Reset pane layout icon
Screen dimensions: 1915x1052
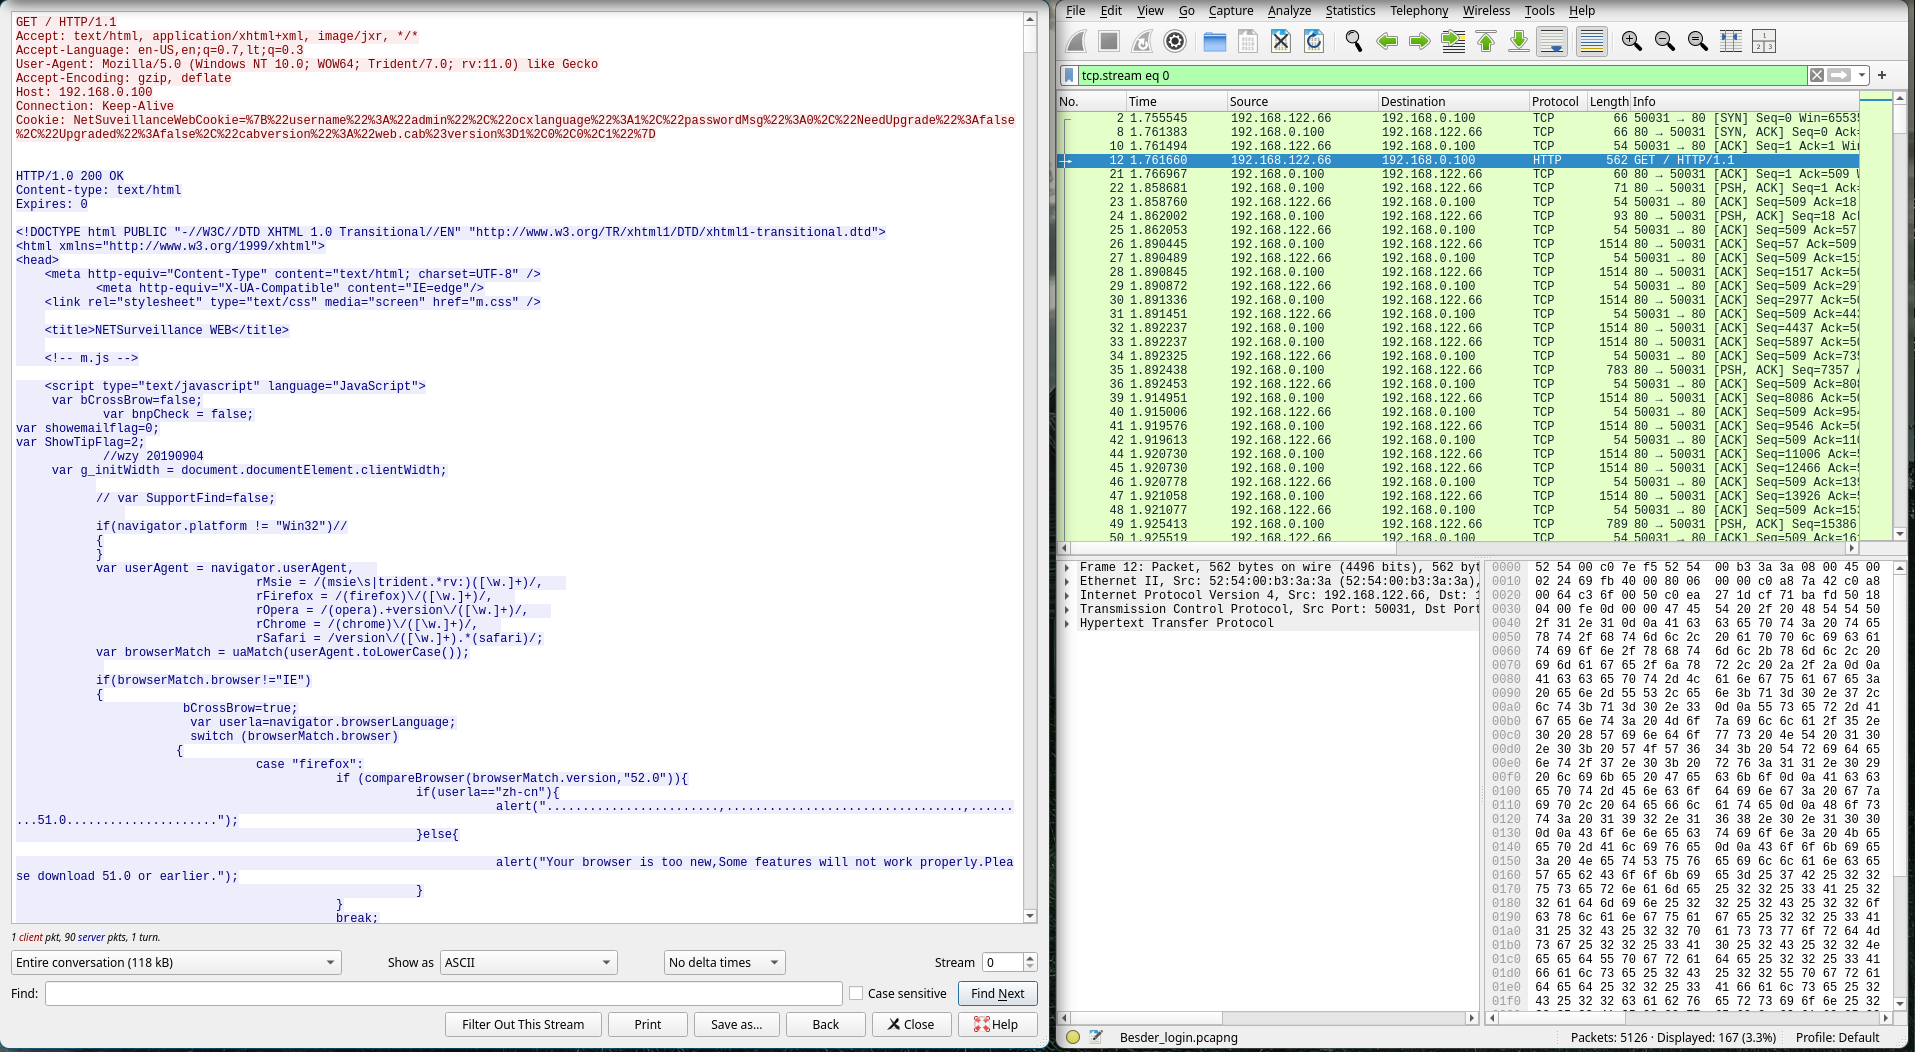click(1731, 41)
